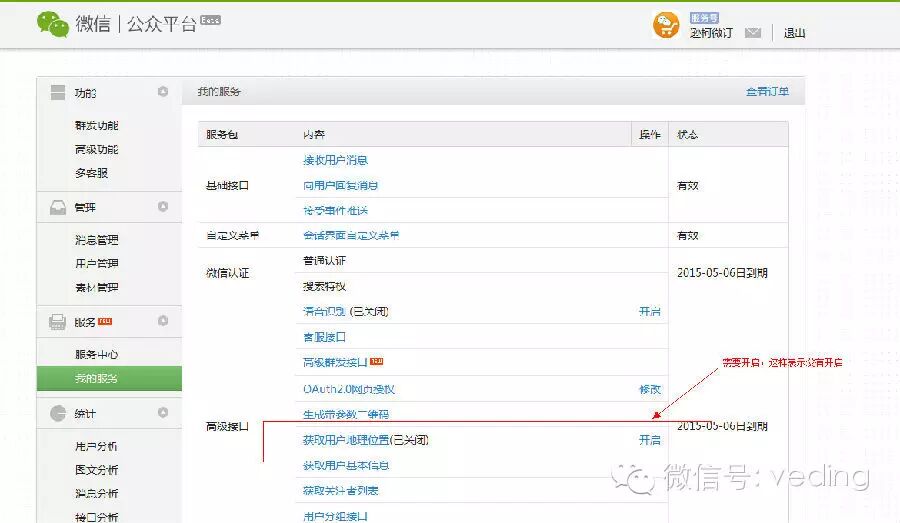Open the 高级群发接口 link

[335, 362]
